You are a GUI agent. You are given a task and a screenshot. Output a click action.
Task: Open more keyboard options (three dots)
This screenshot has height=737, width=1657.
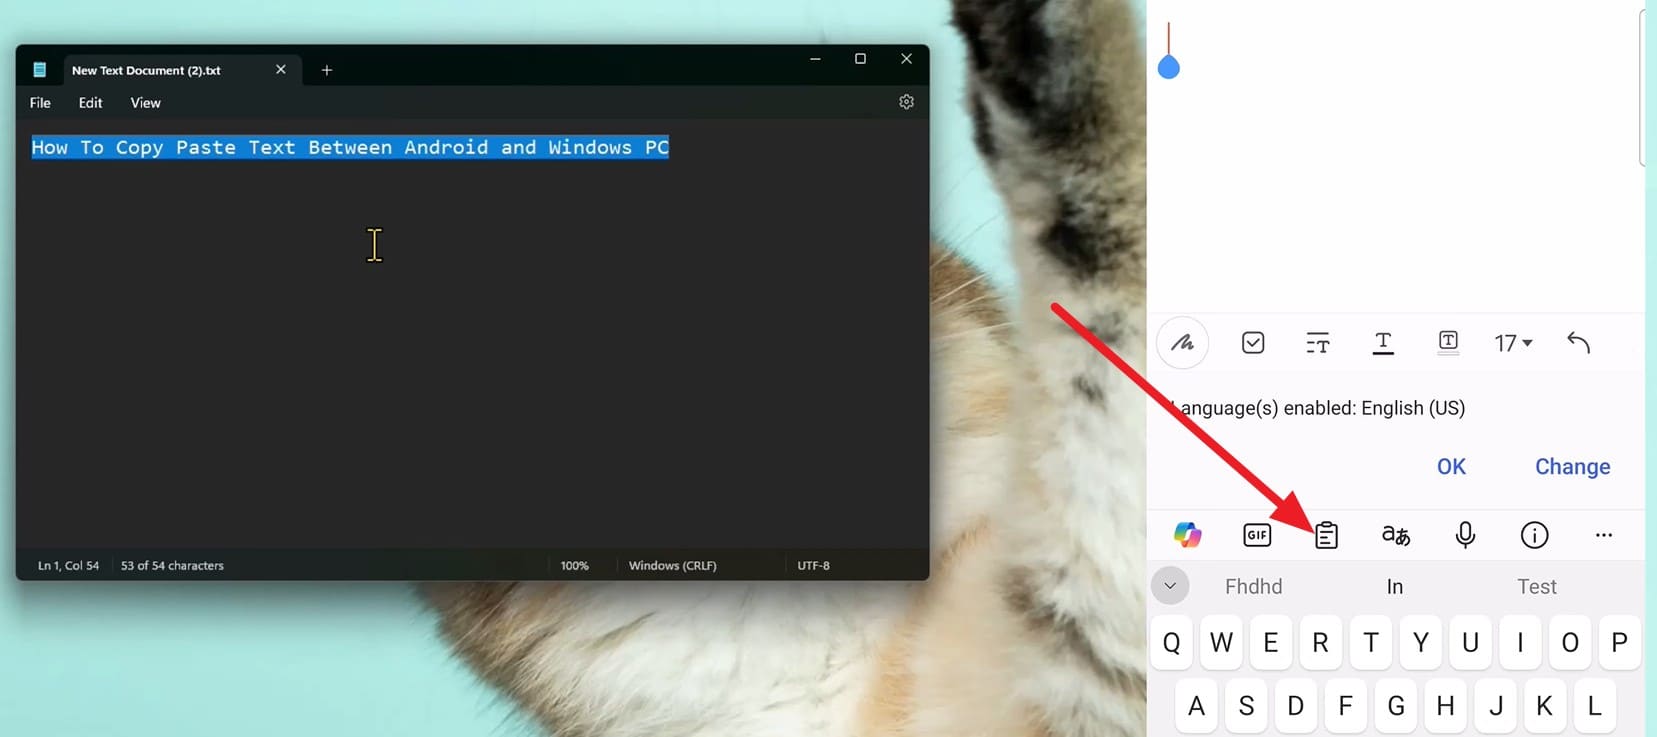pyautogui.click(x=1604, y=535)
